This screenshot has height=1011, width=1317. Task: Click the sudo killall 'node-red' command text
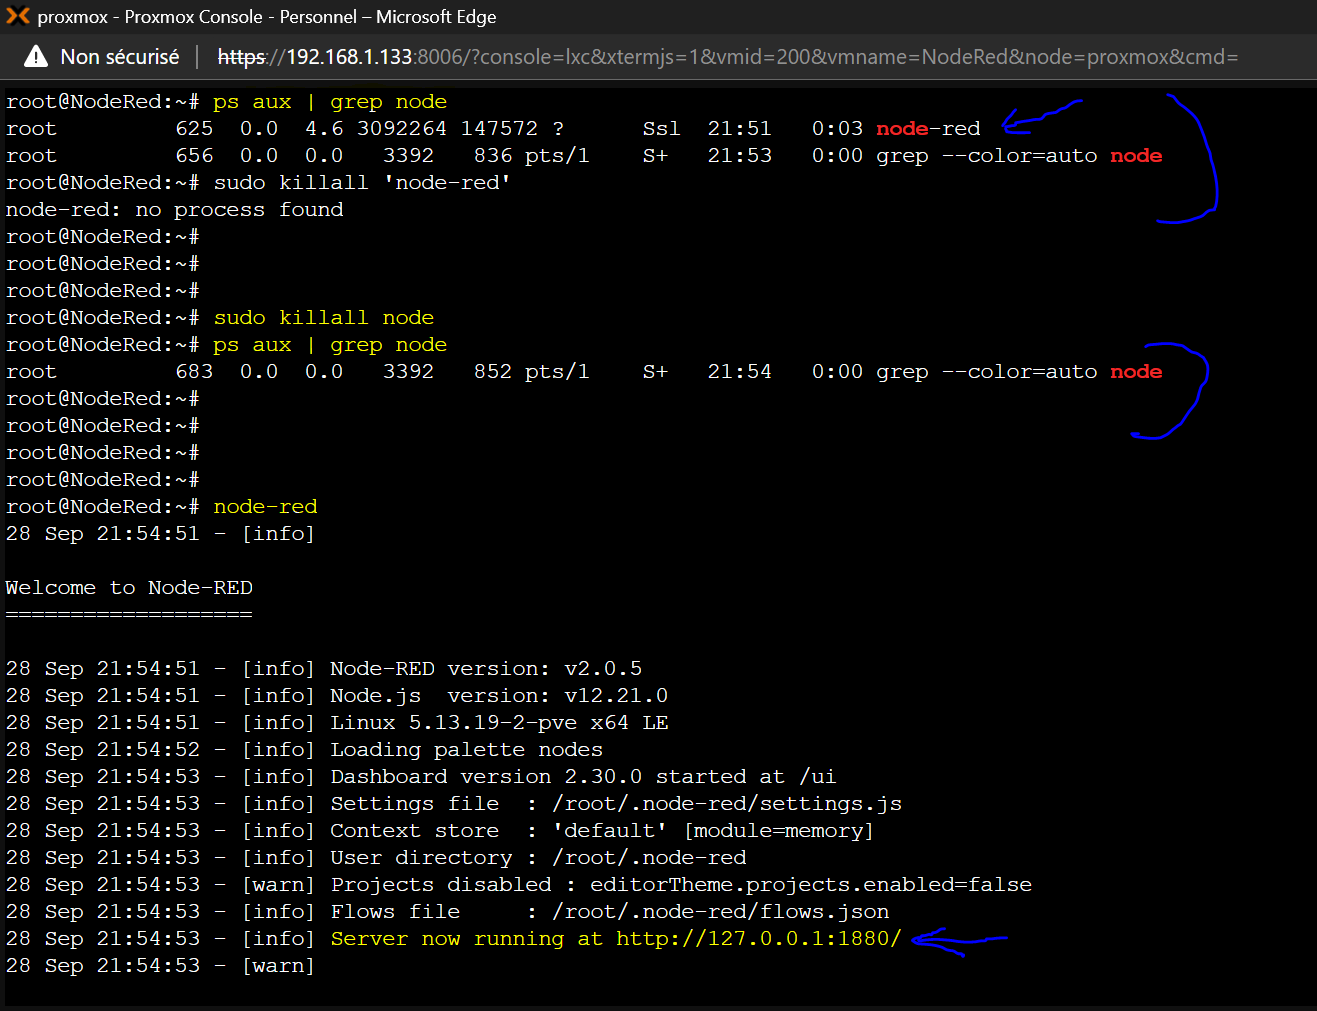pos(363,183)
